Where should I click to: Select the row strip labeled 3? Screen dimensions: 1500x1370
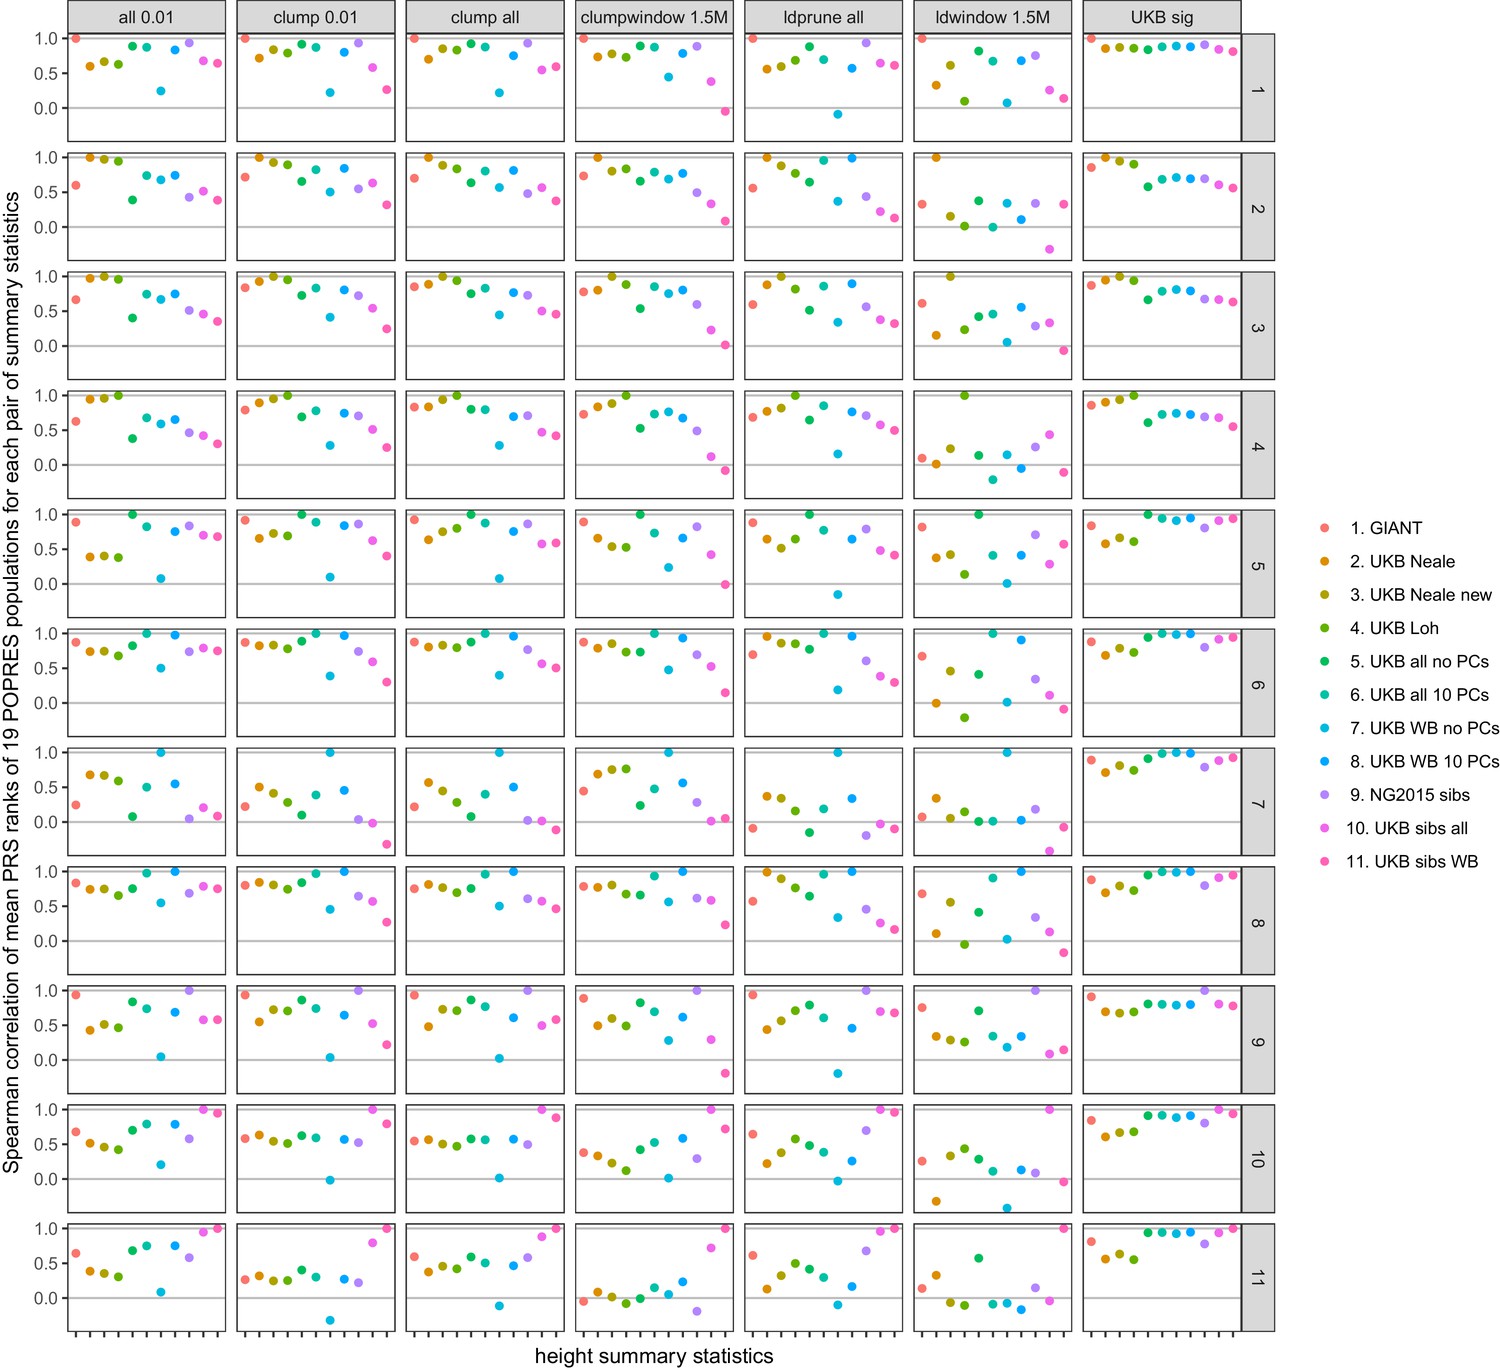pos(1258,326)
